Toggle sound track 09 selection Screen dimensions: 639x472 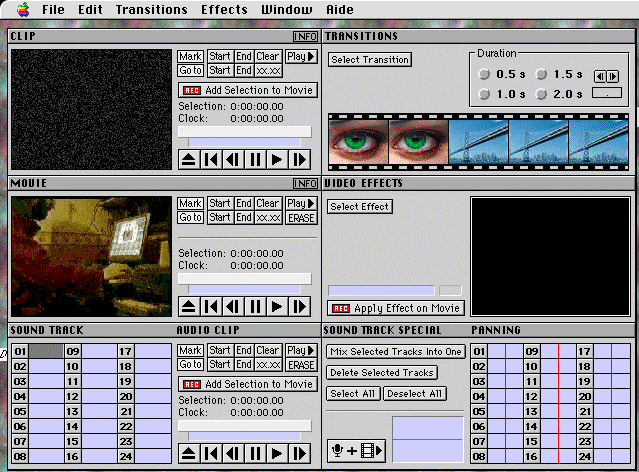tap(99, 351)
